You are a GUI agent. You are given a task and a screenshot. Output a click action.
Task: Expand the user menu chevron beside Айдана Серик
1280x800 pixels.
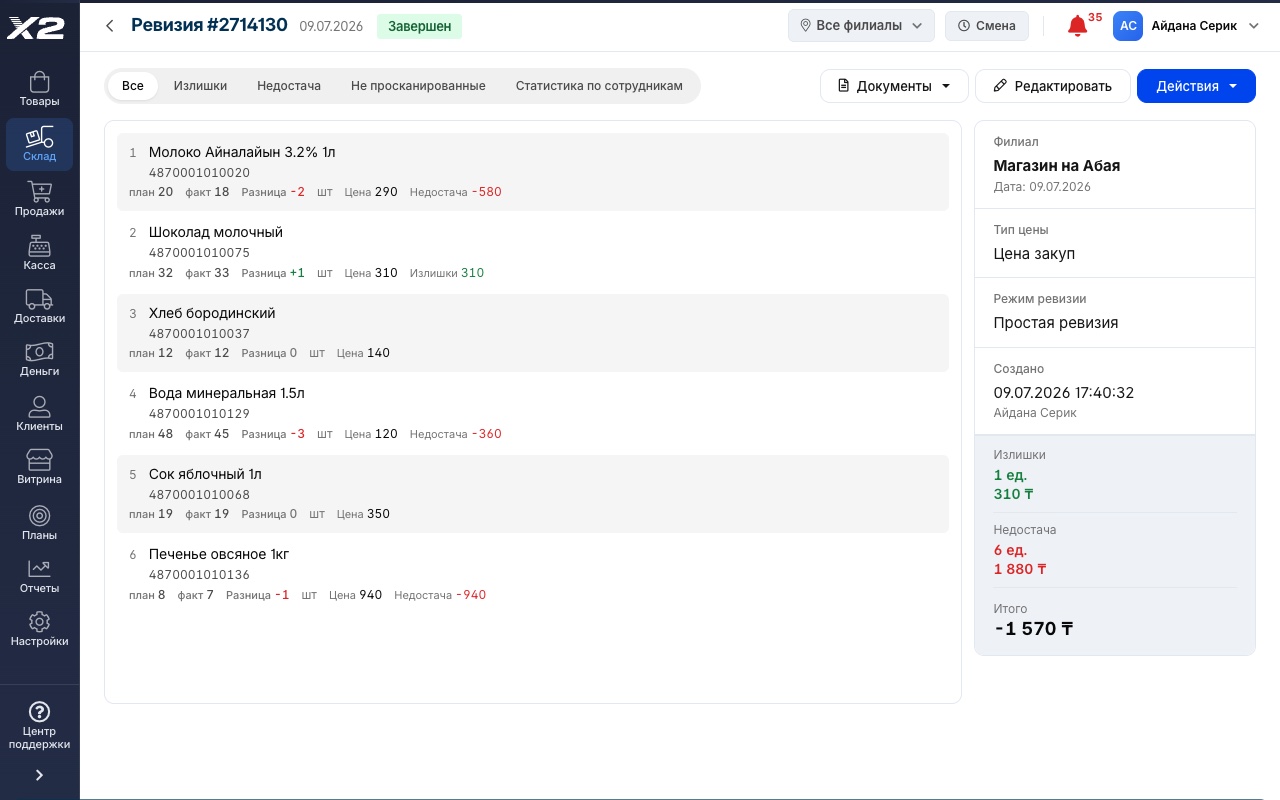coord(1254,26)
